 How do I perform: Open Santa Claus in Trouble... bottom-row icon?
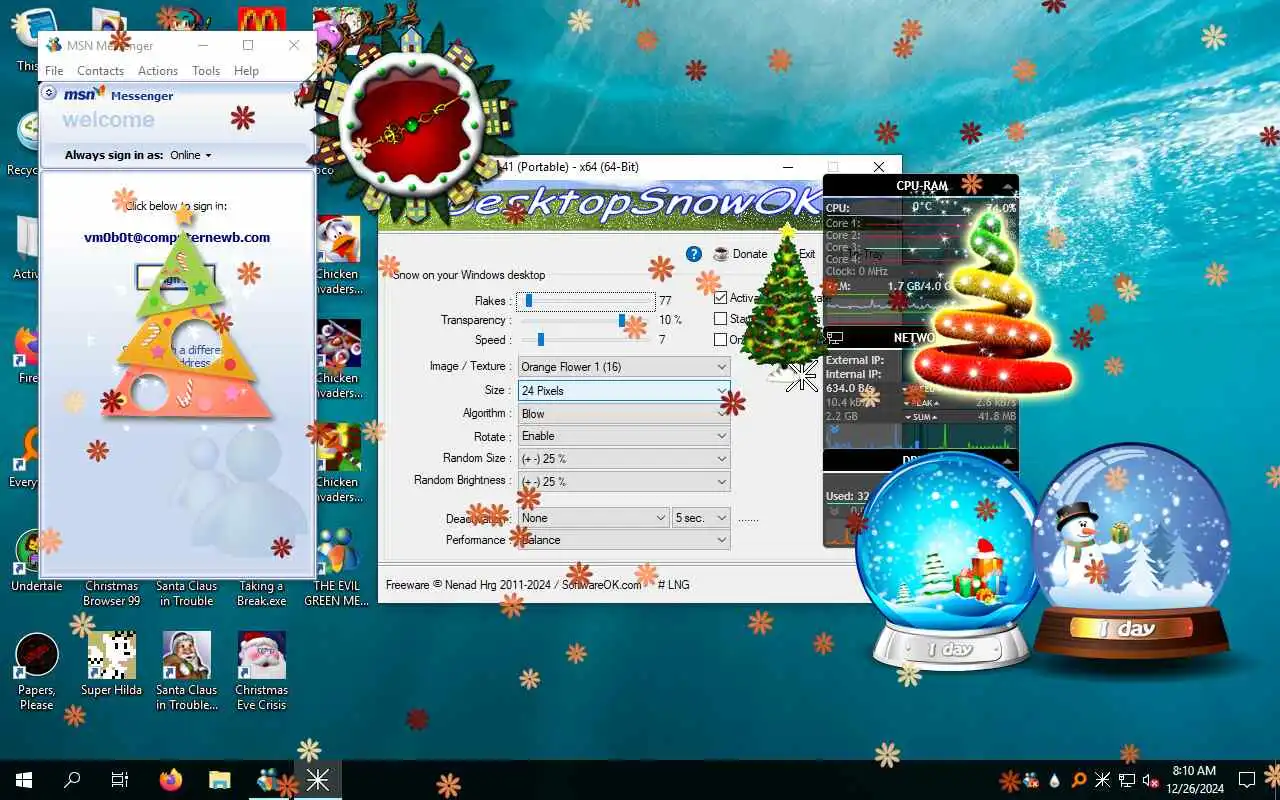tap(186, 671)
